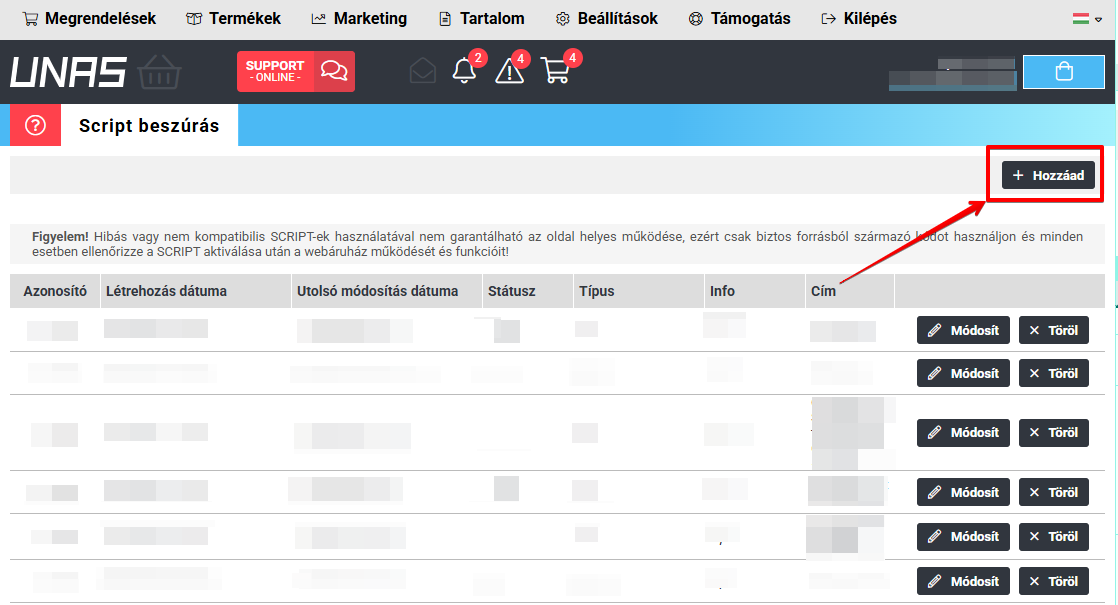
Task: Click Töröl in the fourth row
Action: [1054, 492]
